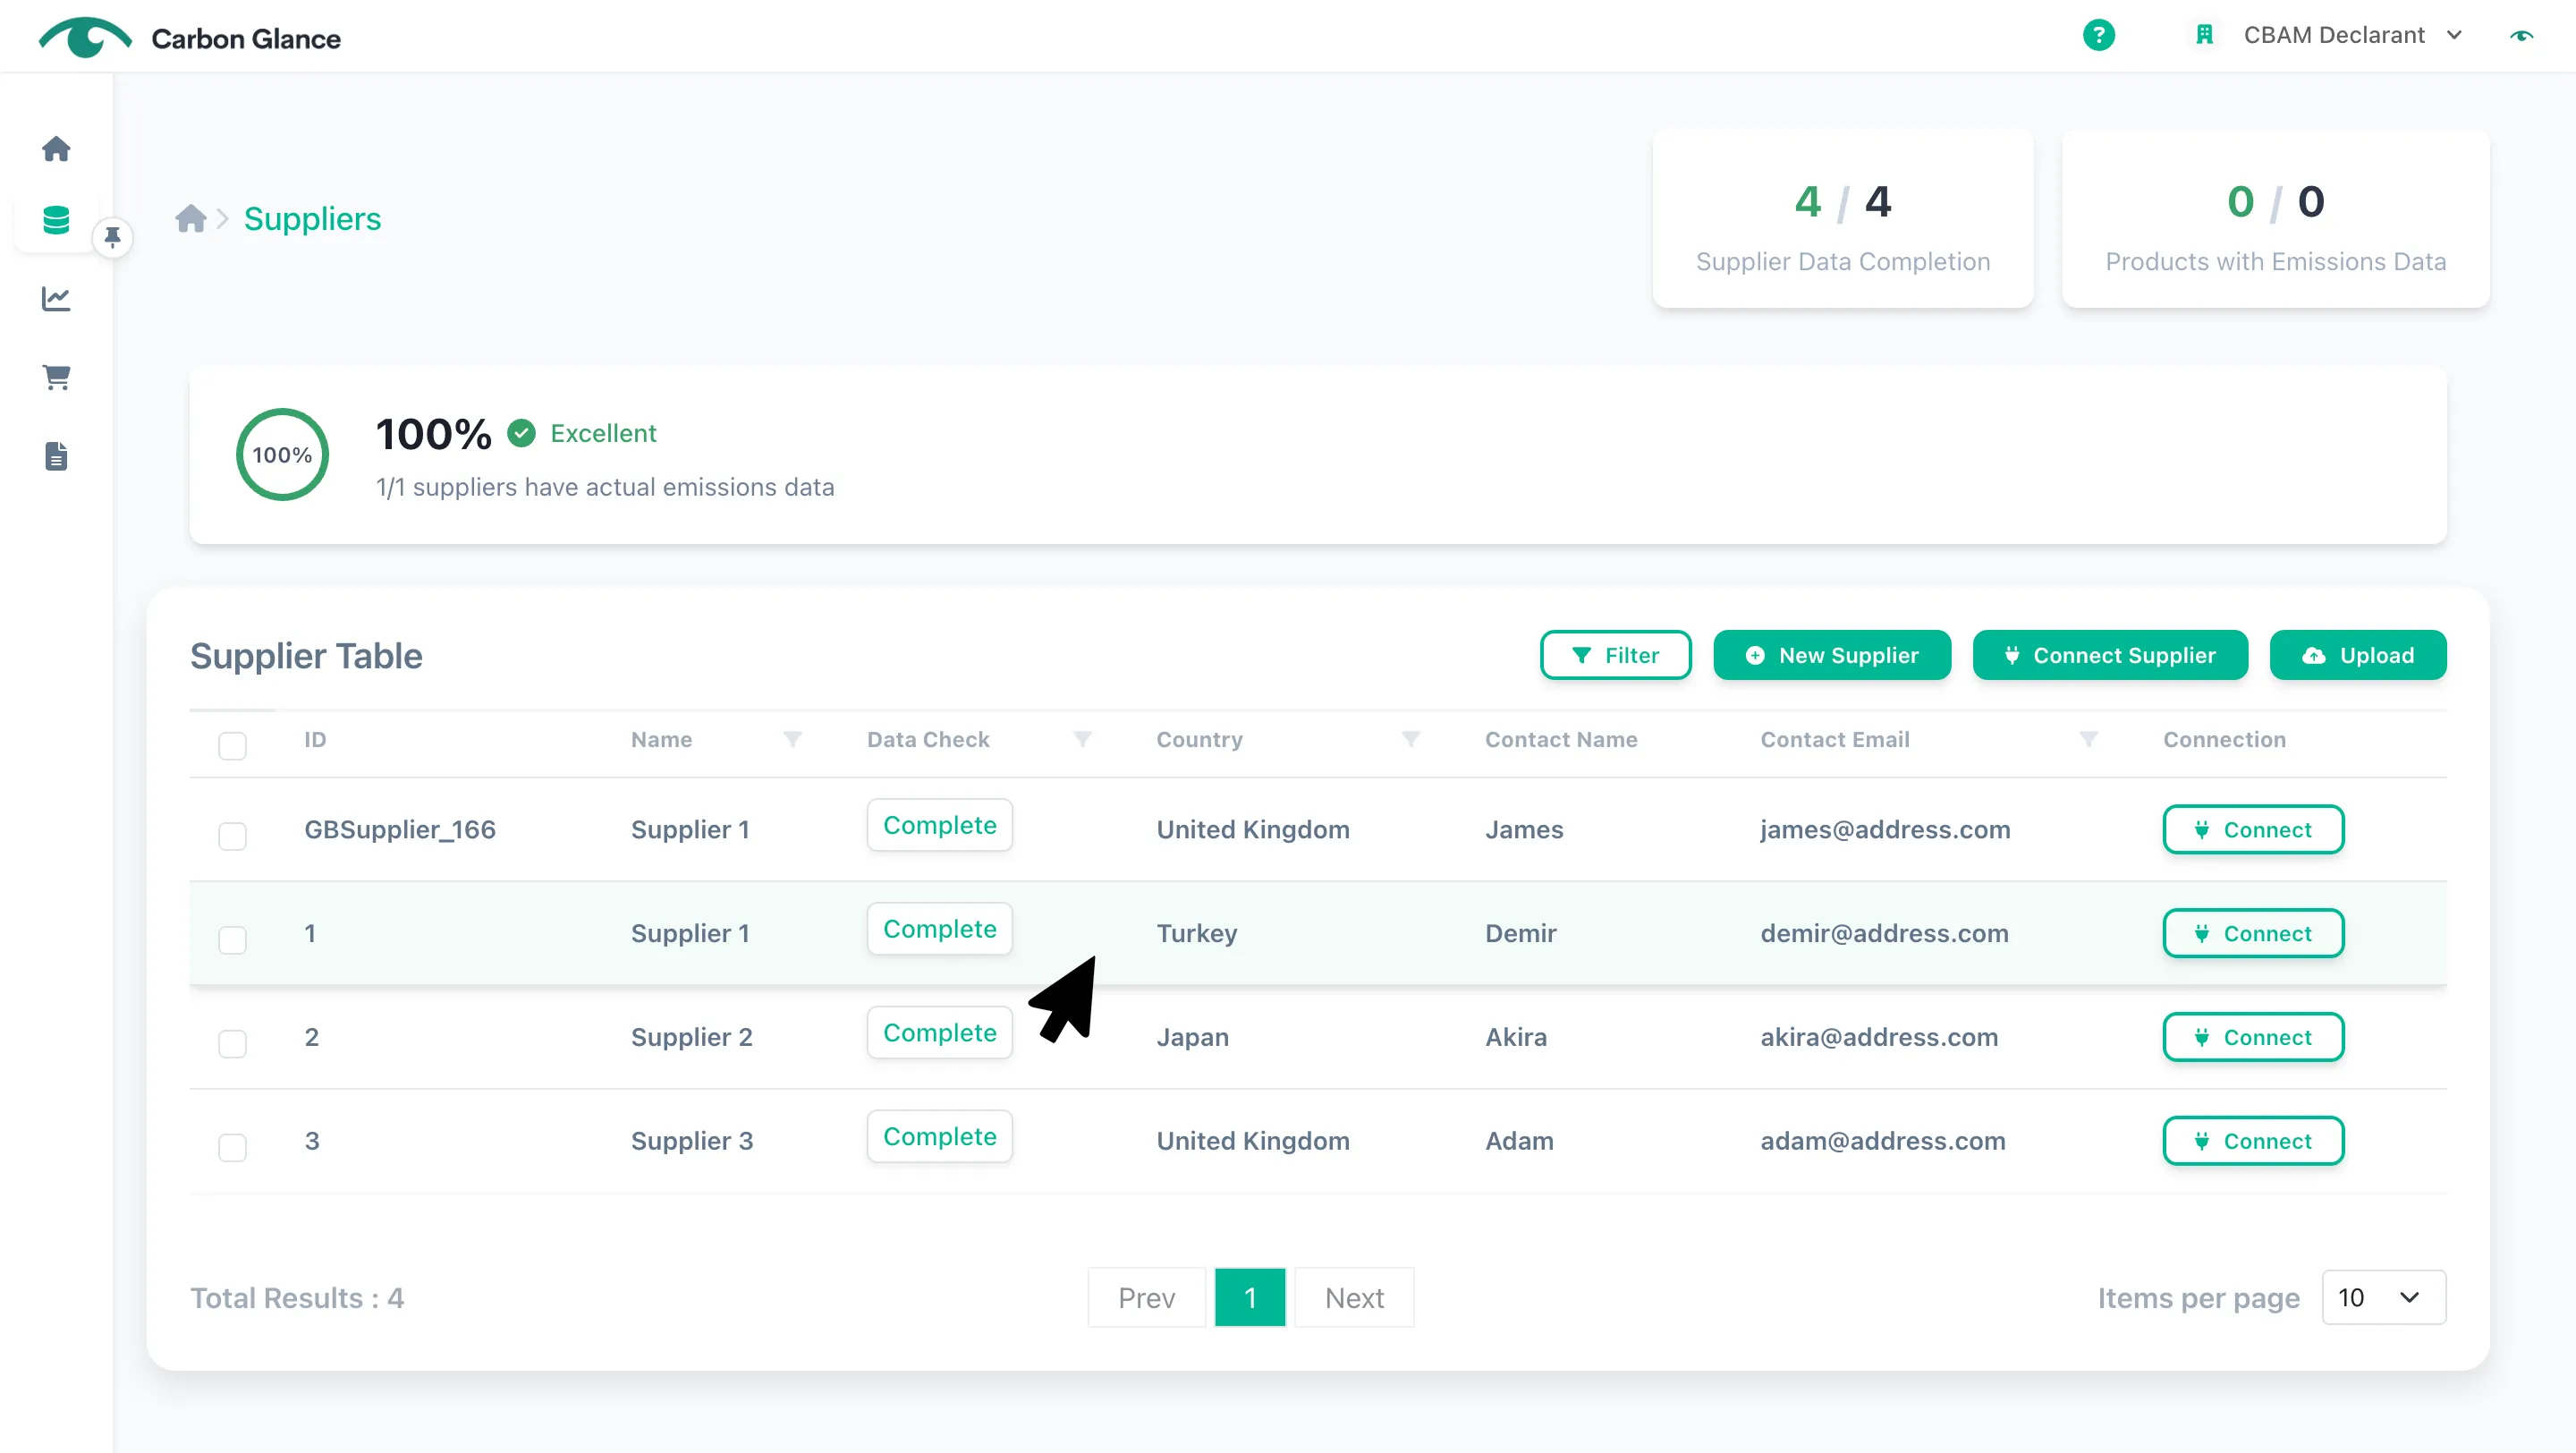
Task: Connect the adam@address.com supplier
Action: point(2253,1141)
